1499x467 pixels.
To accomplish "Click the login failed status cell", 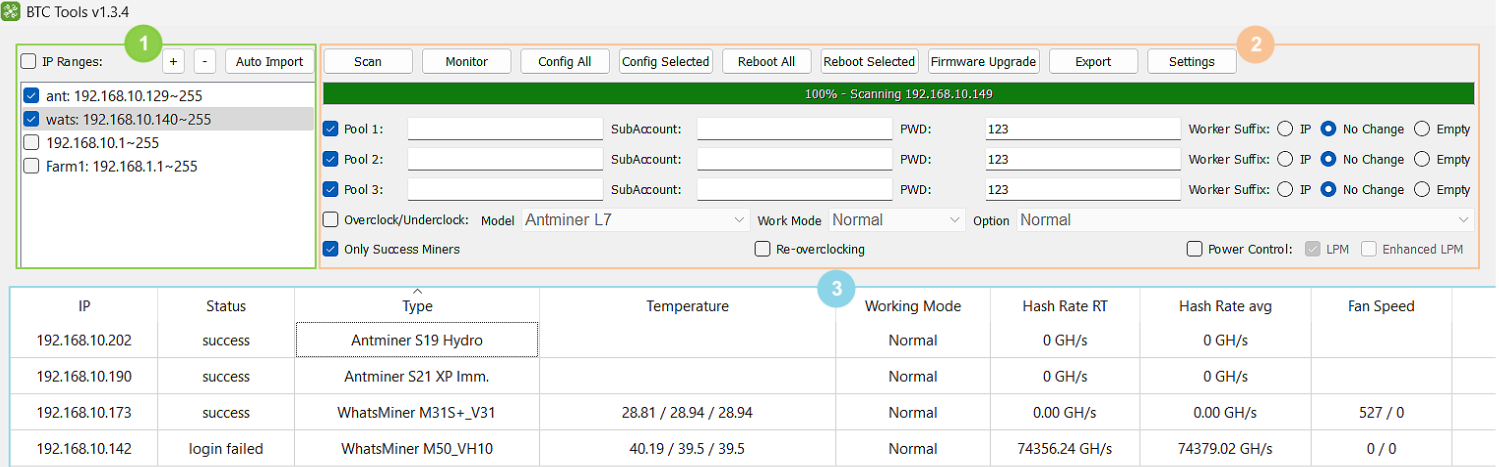I will pos(226,448).
